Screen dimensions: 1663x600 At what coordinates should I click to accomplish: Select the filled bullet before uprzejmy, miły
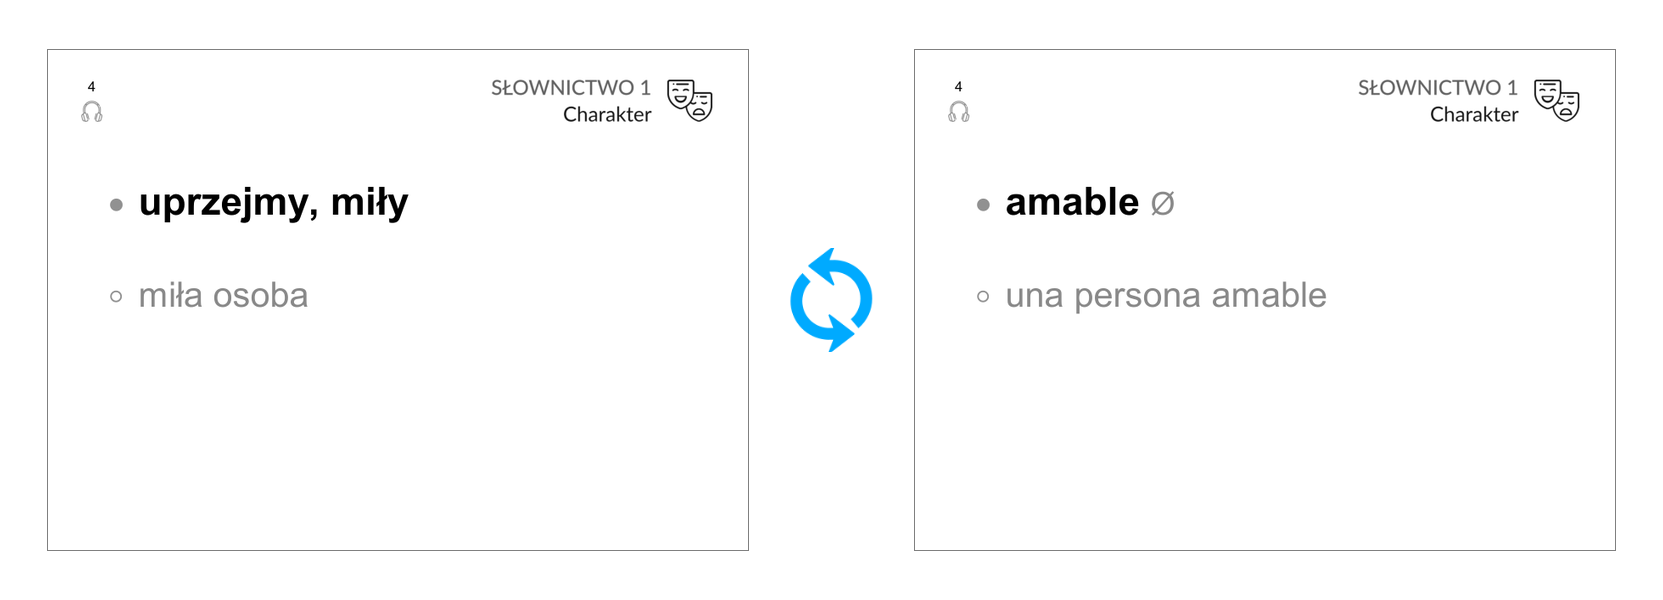[117, 205]
